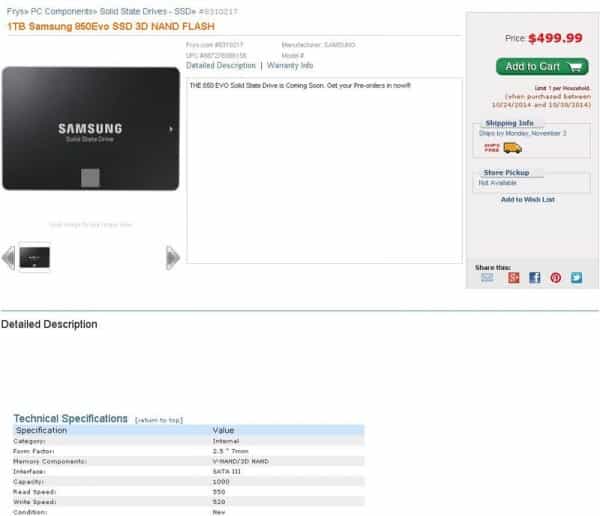Select the Samsung SSD thumbnail image

tap(34, 257)
